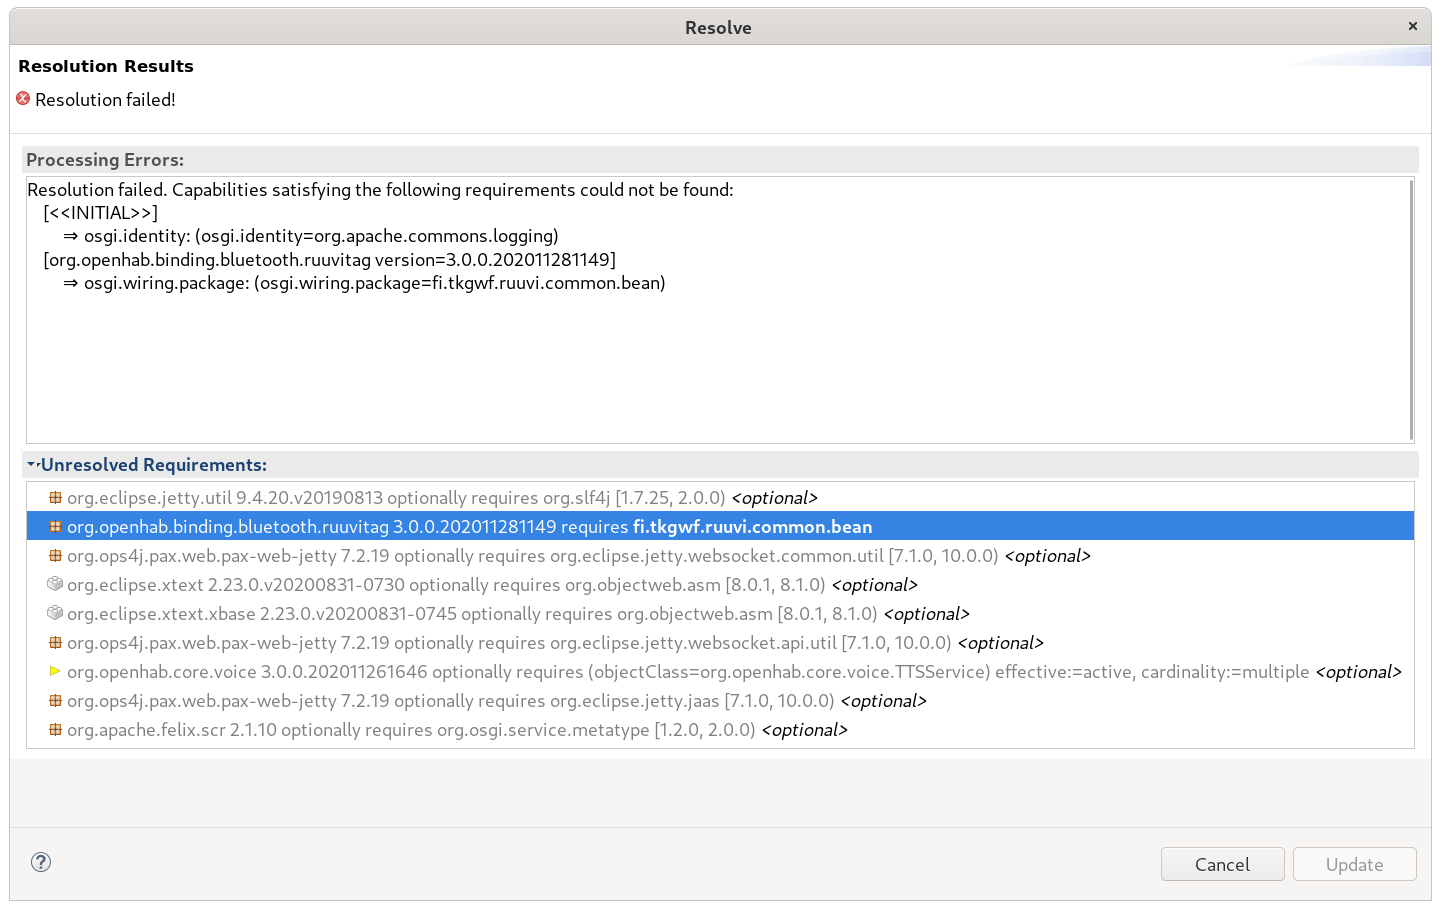Click the yellow service icon beside org.openhab.core.voice
Viewport: 1441px width, 910px height.
click(55, 671)
